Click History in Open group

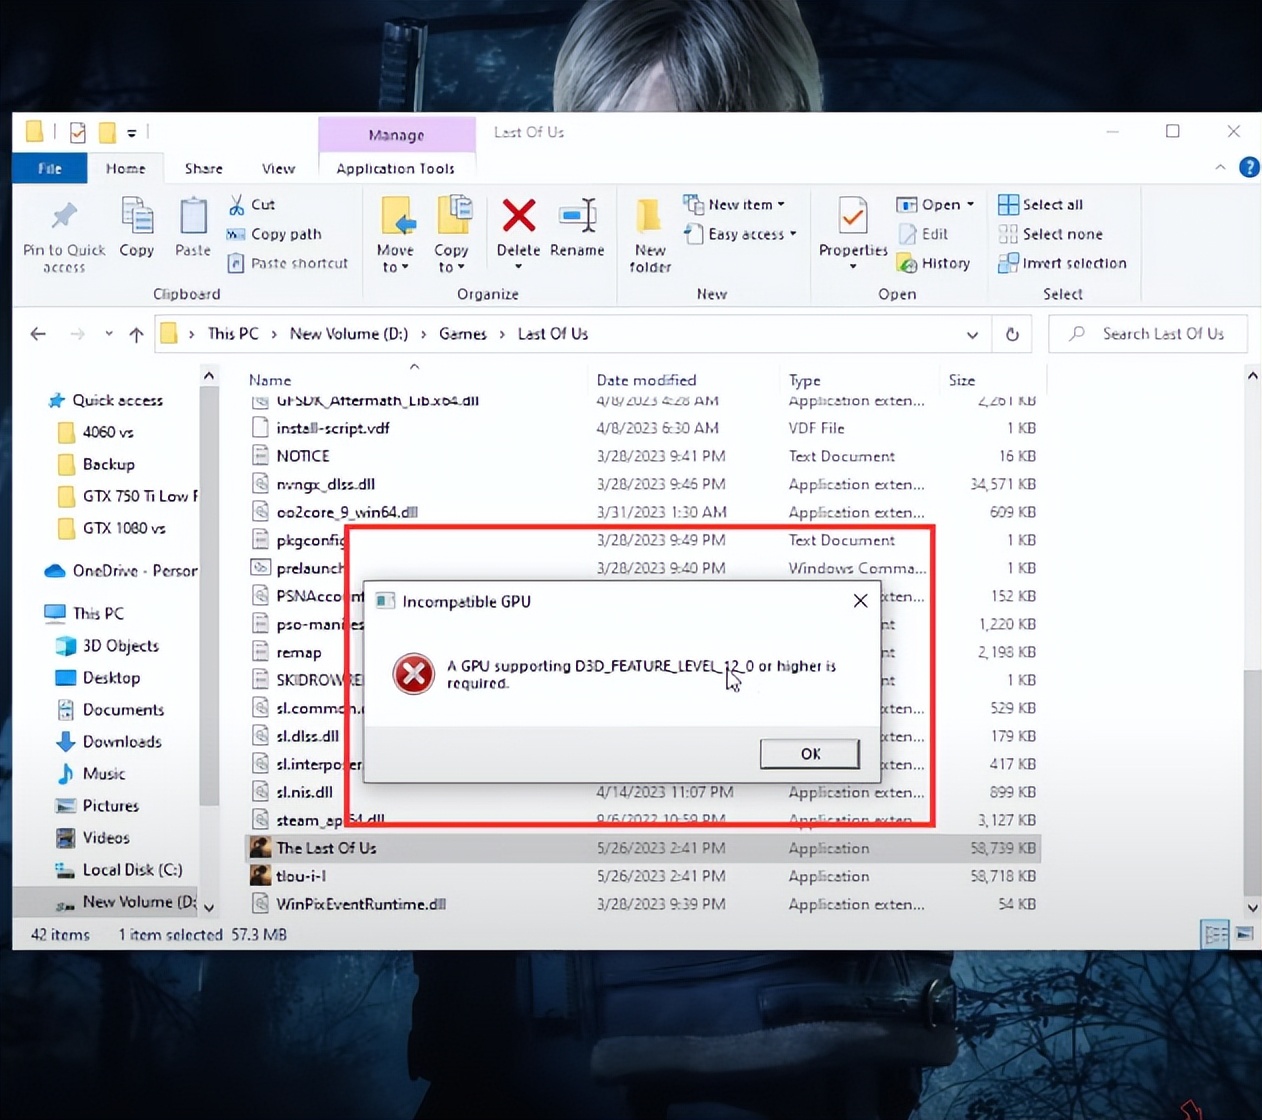[x=934, y=263]
